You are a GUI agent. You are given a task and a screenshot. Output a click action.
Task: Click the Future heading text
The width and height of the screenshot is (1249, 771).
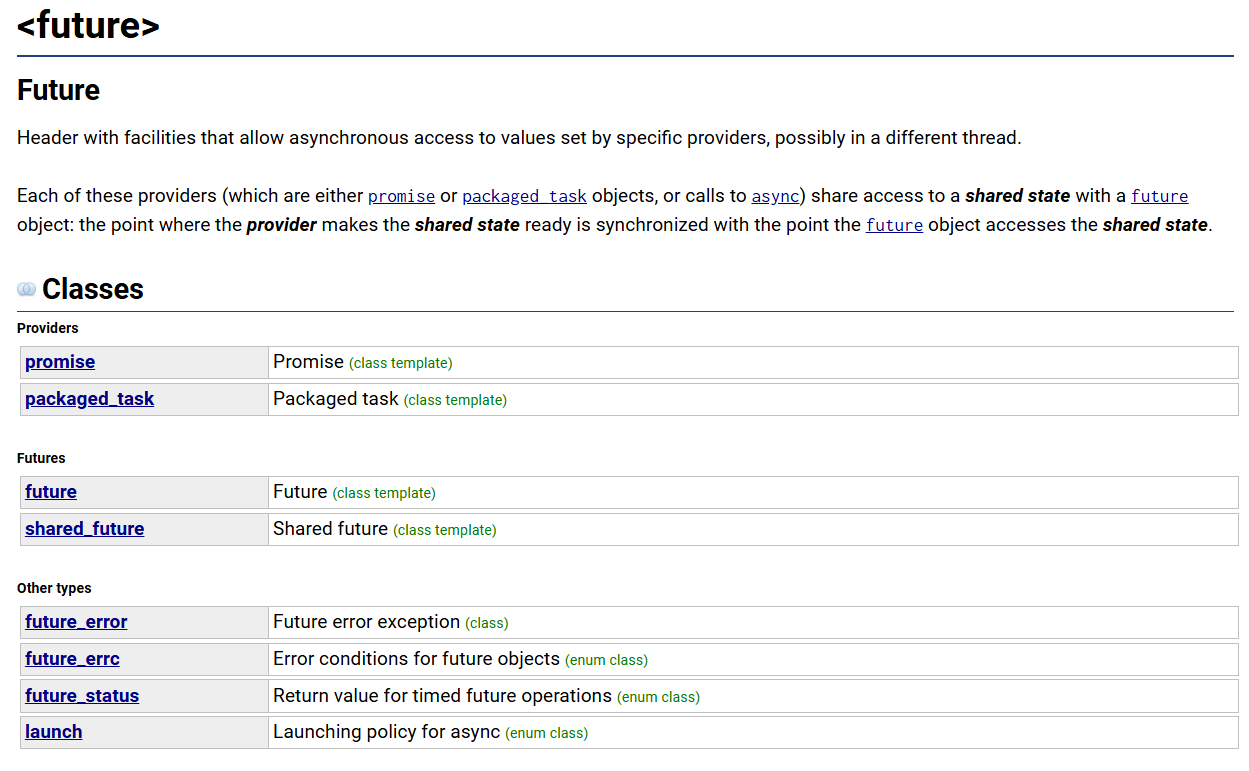point(57,90)
